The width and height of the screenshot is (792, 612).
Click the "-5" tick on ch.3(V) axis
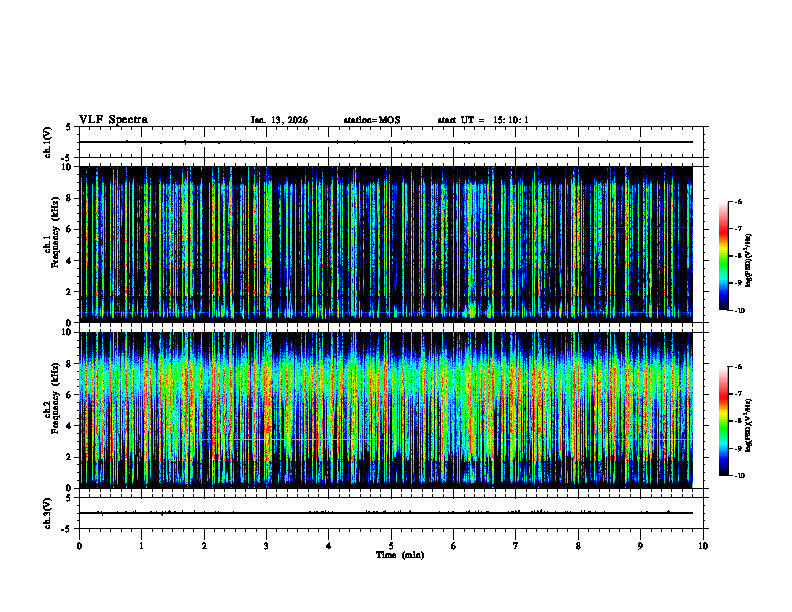68,529
